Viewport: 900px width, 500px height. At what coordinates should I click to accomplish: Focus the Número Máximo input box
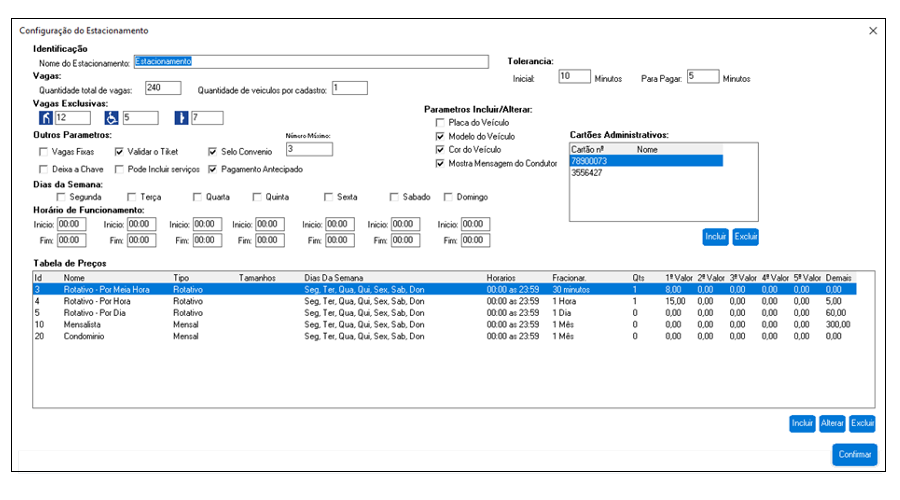click(x=307, y=149)
